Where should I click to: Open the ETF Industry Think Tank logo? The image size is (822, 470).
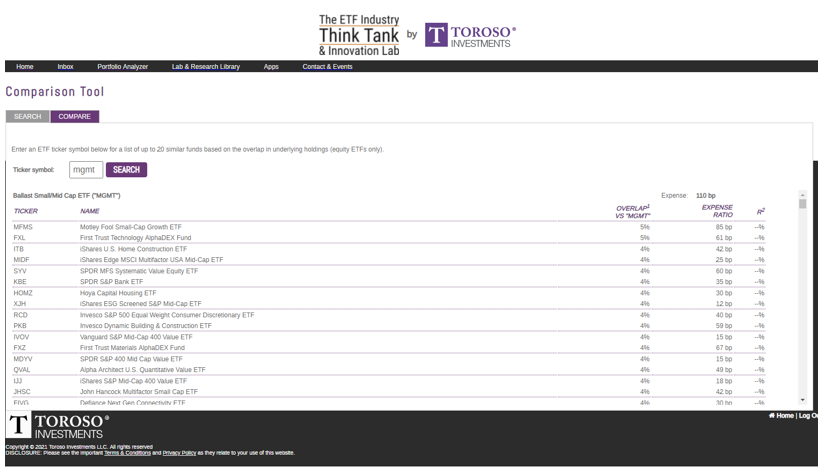359,35
